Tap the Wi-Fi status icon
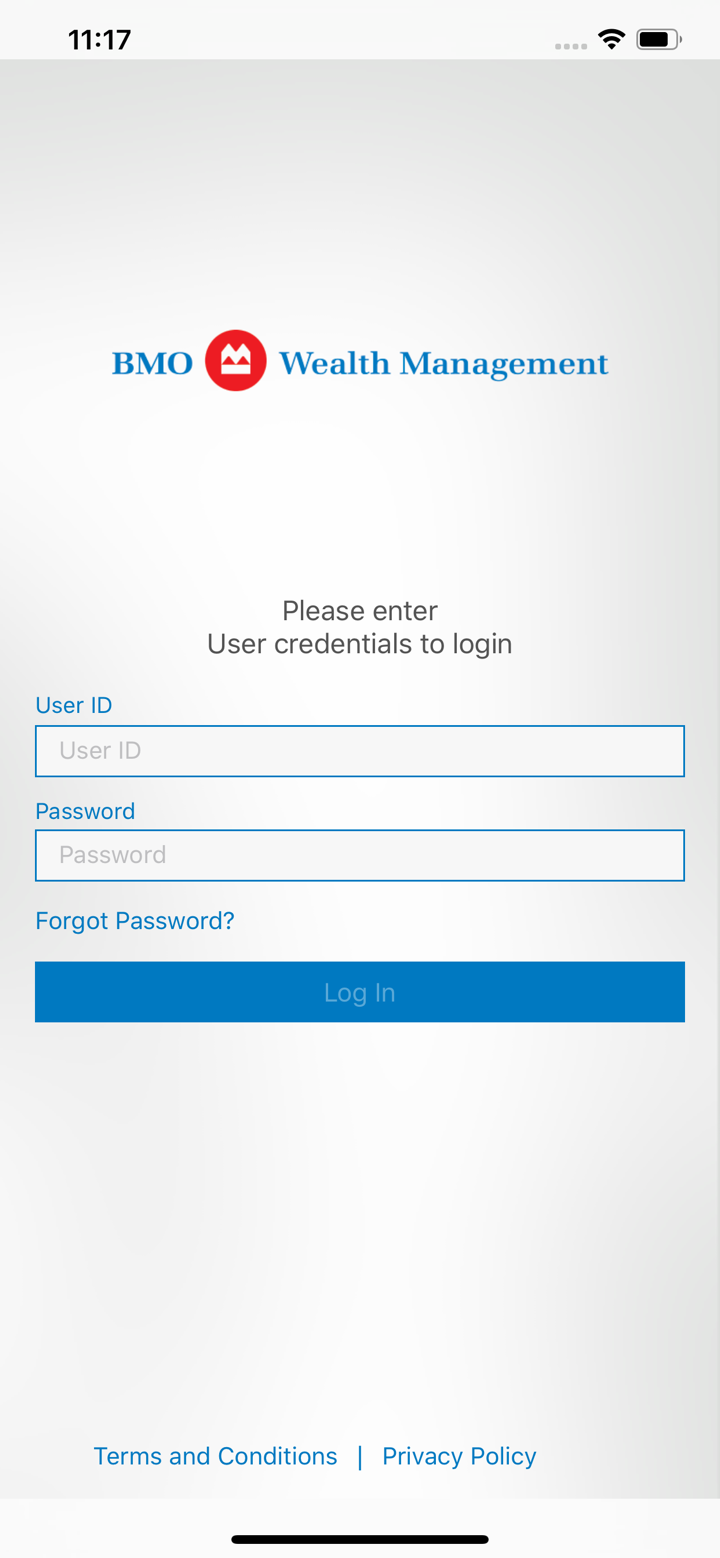 coord(611,40)
